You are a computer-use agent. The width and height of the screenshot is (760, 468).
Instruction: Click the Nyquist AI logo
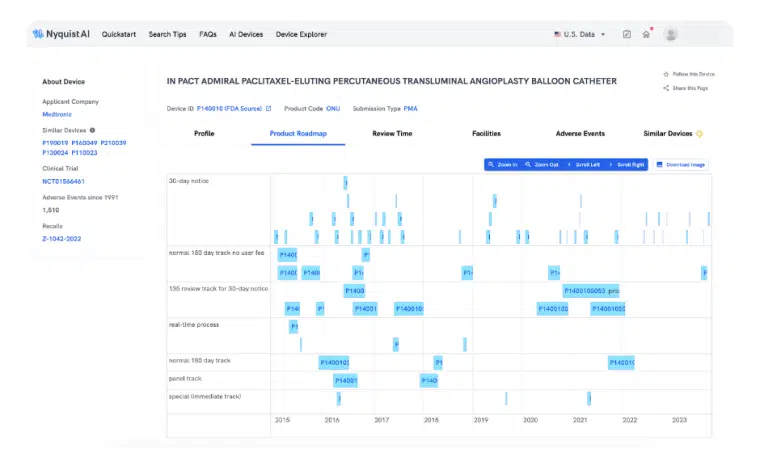coord(61,34)
